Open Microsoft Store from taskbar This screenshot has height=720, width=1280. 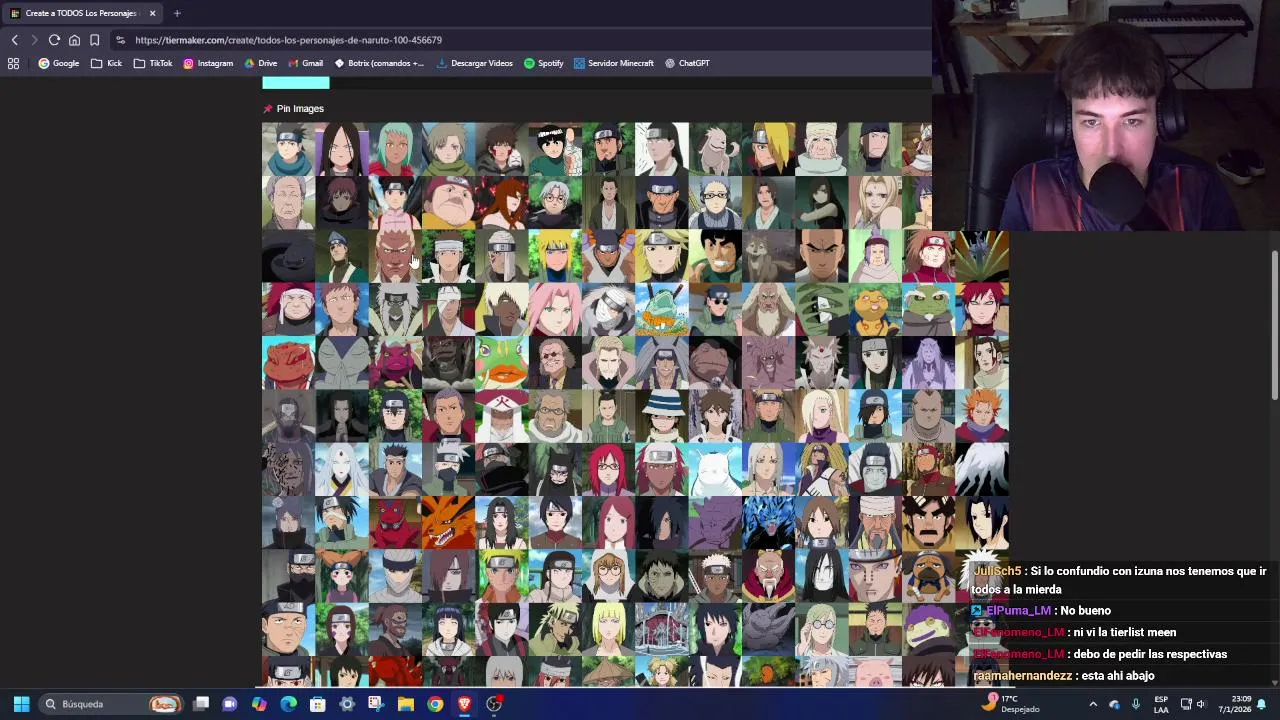[x=317, y=704]
